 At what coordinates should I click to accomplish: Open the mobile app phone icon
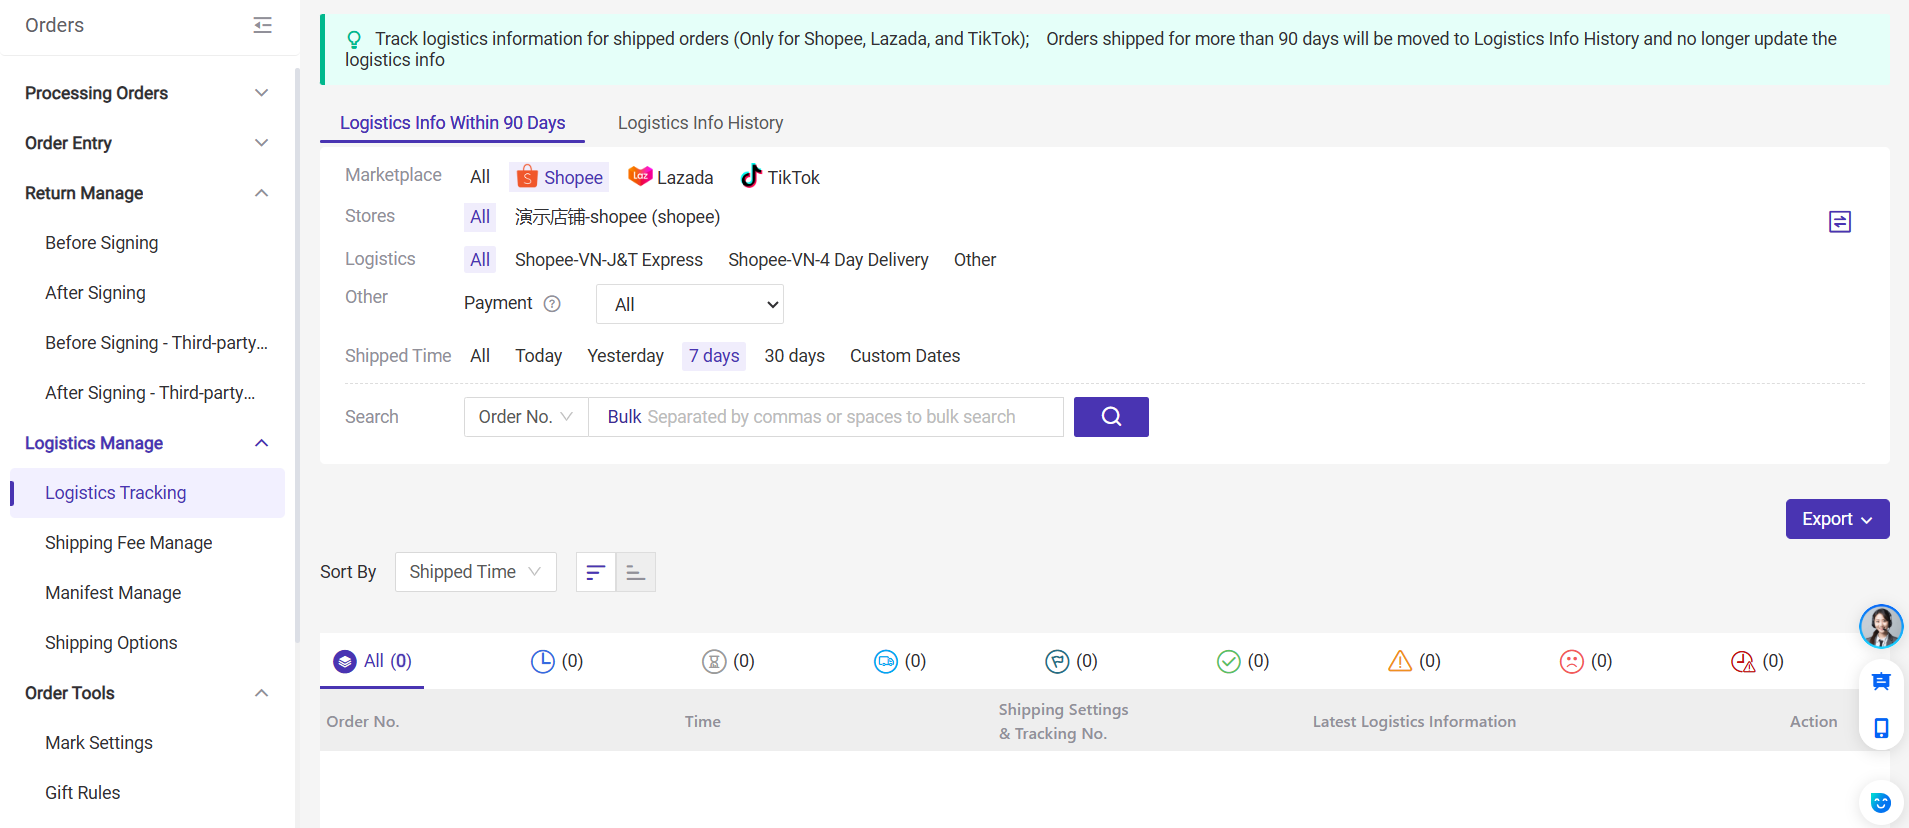(x=1881, y=728)
